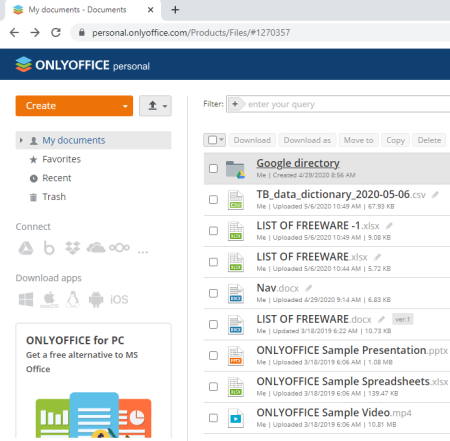Go back in browser history
This screenshot has width=450, height=441.
pyautogui.click(x=14, y=33)
